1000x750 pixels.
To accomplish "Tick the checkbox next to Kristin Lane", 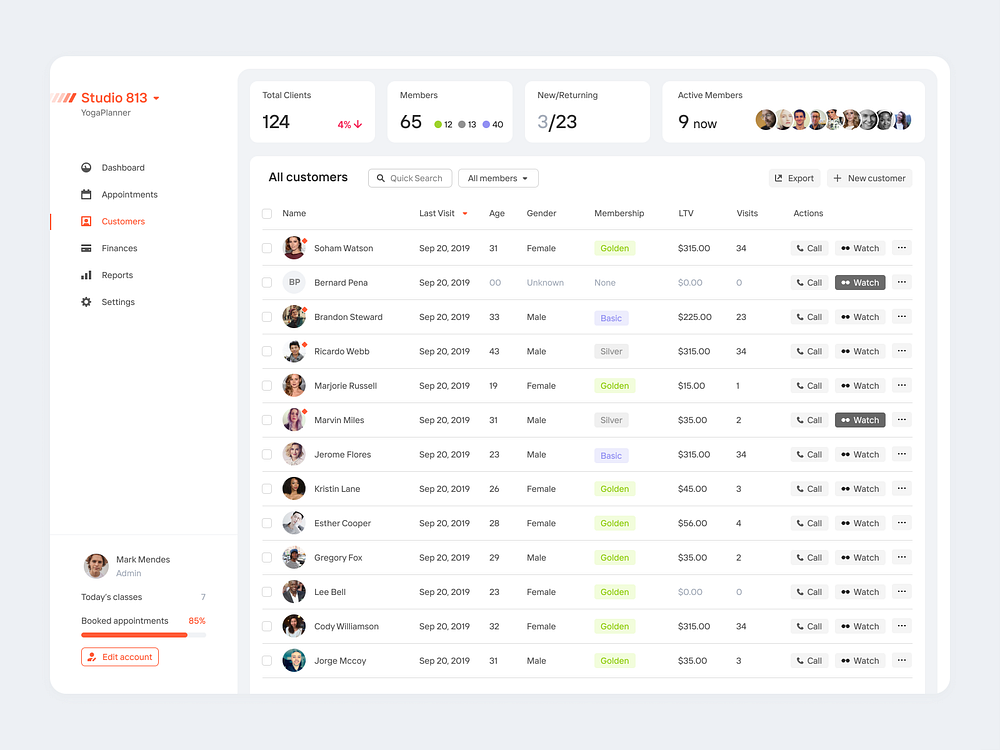I will pyautogui.click(x=266, y=488).
